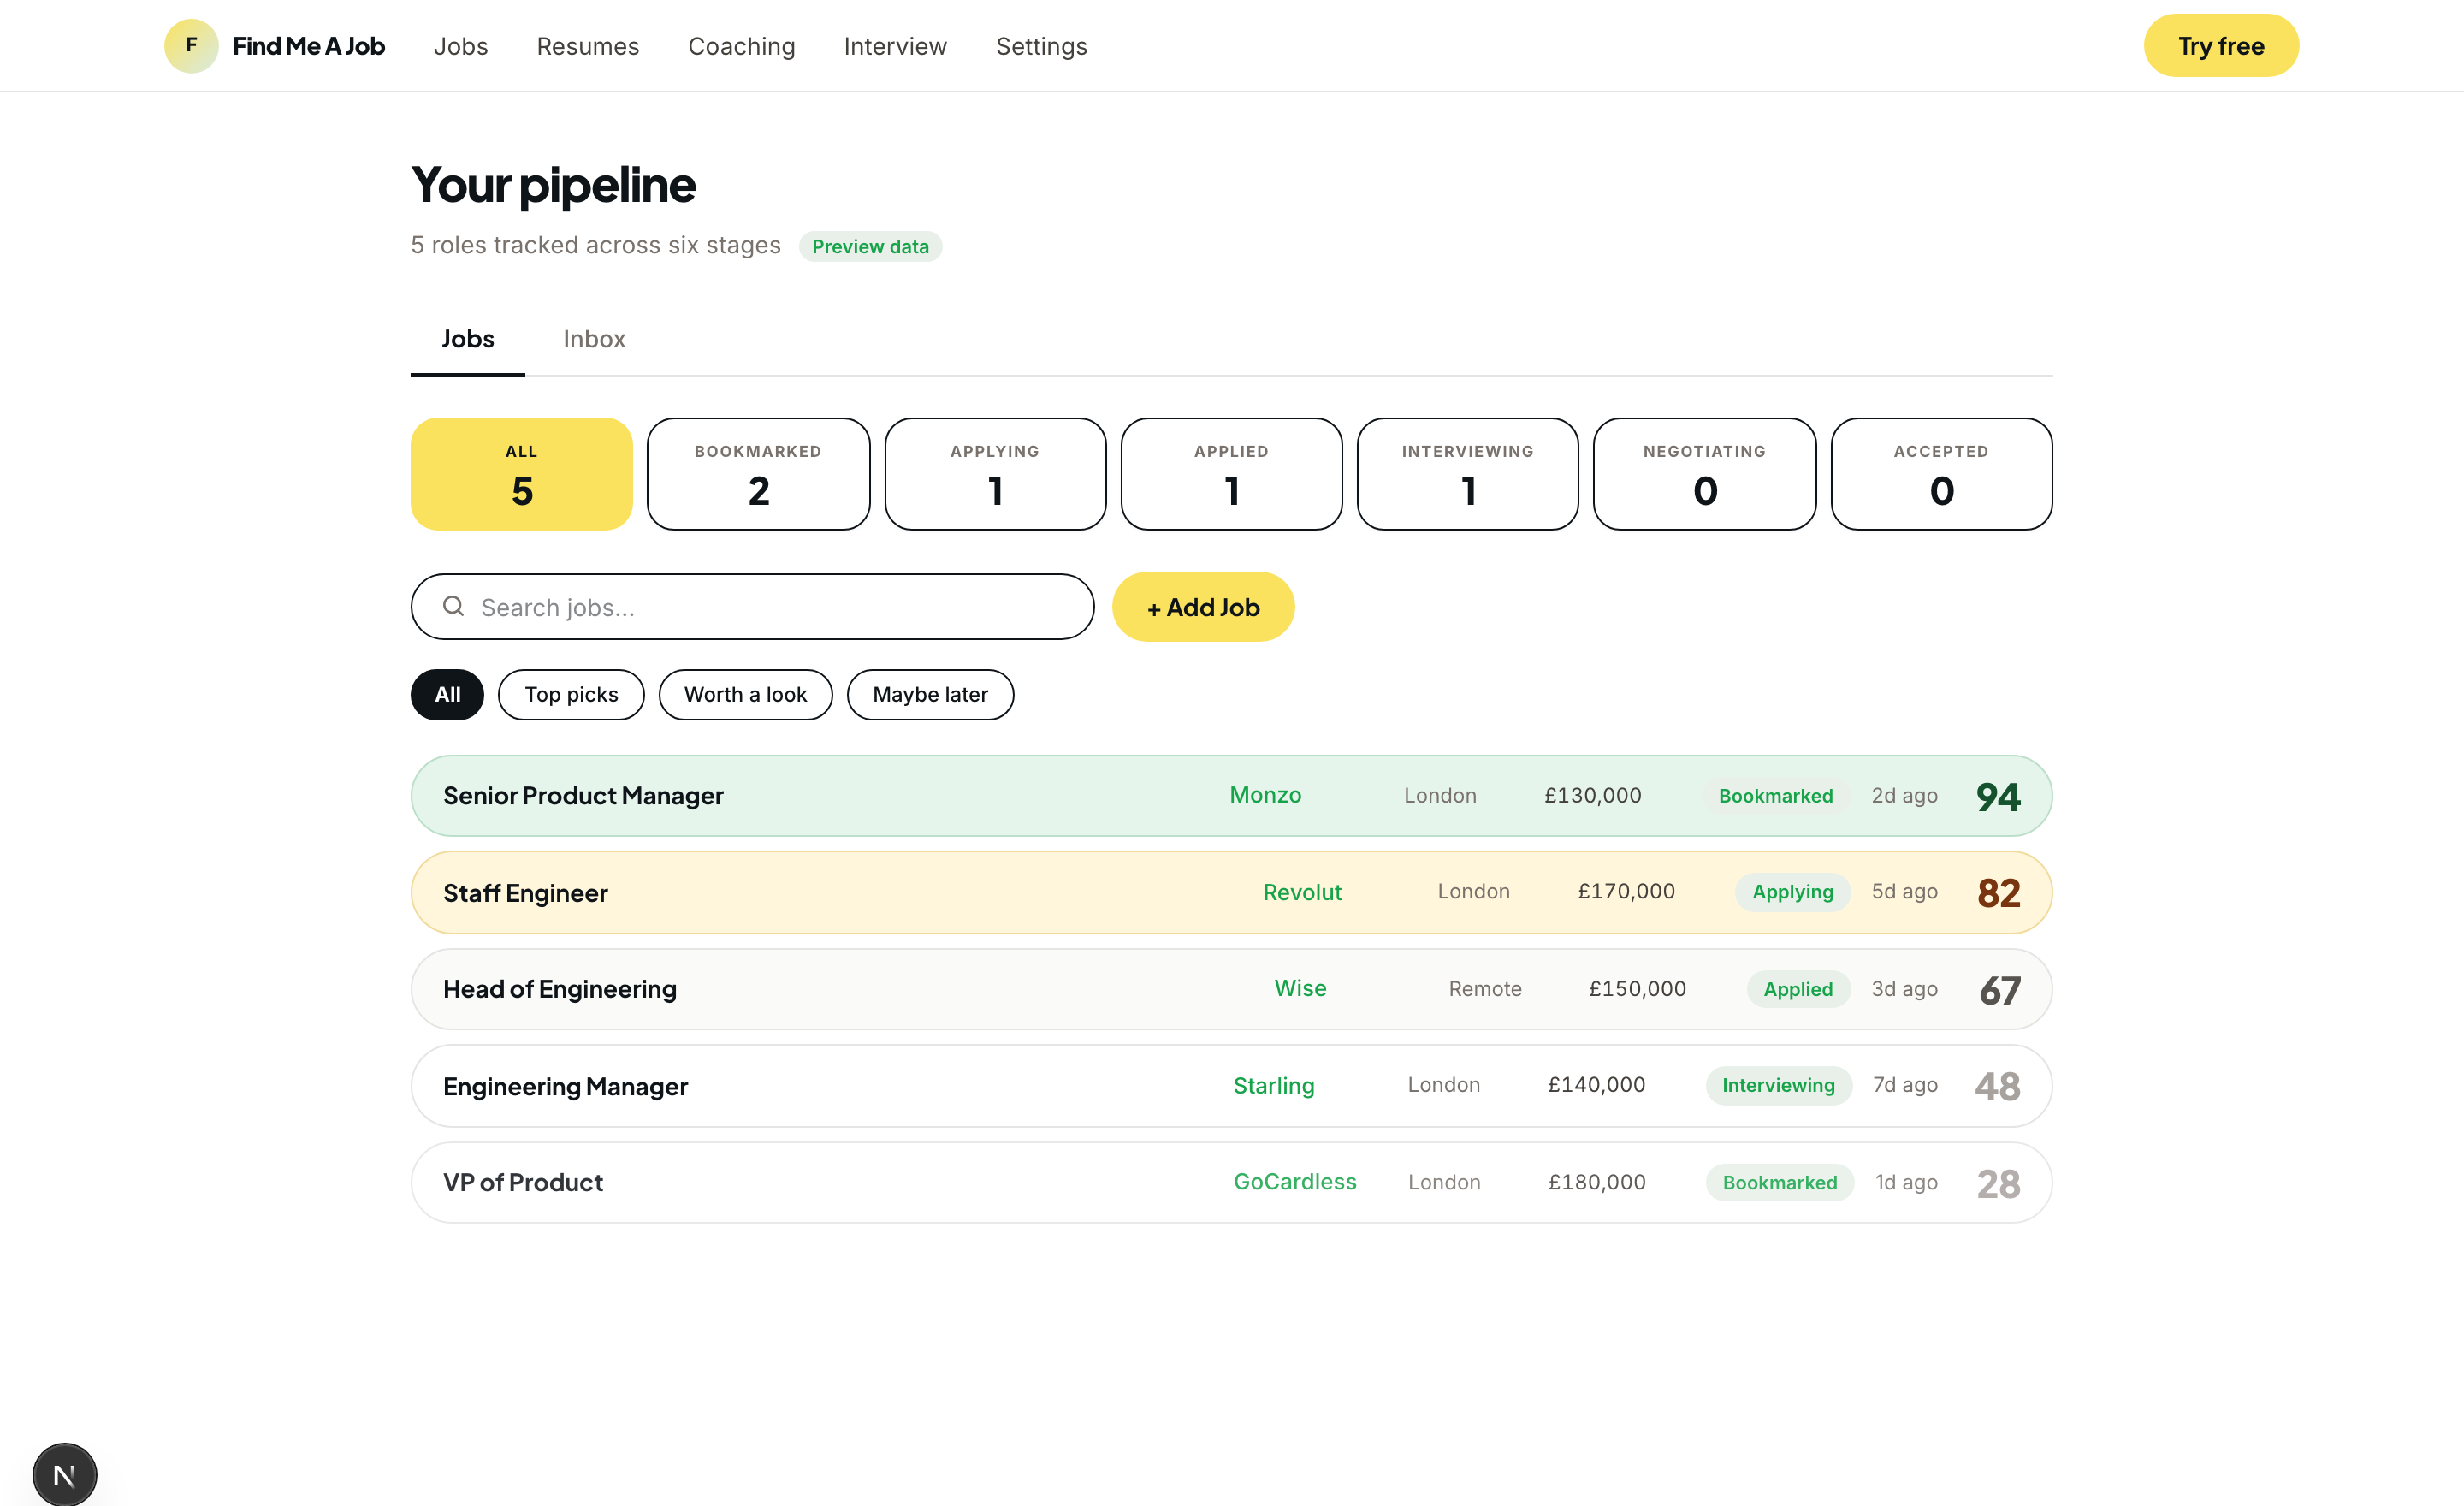
Task: Filter by the Applied stage card
Action: [x=1232, y=474]
